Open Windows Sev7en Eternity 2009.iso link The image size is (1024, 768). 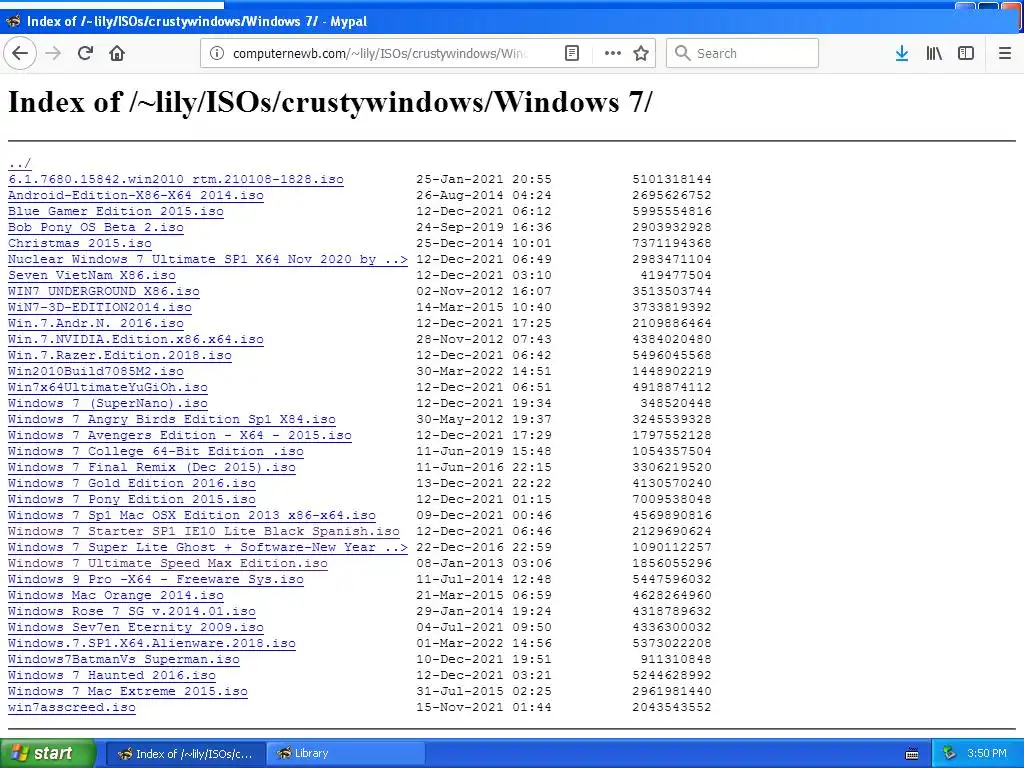[x=136, y=627]
